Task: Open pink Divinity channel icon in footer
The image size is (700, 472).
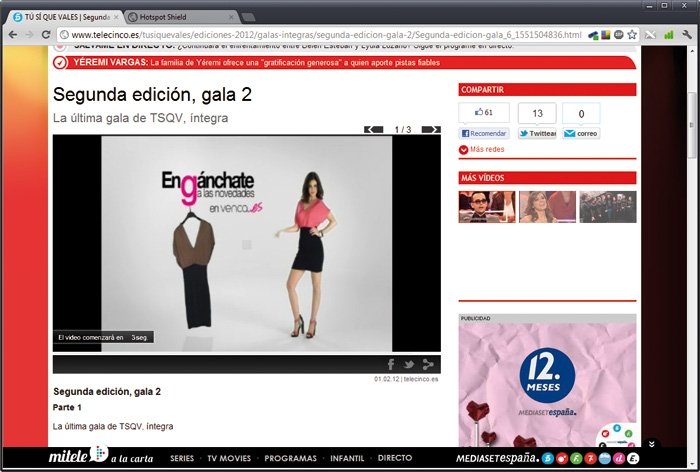Action: click(x=619, y=458)
